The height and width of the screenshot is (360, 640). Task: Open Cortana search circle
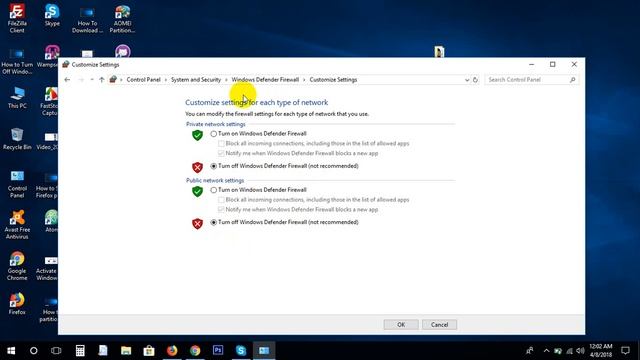click(33, 351)
